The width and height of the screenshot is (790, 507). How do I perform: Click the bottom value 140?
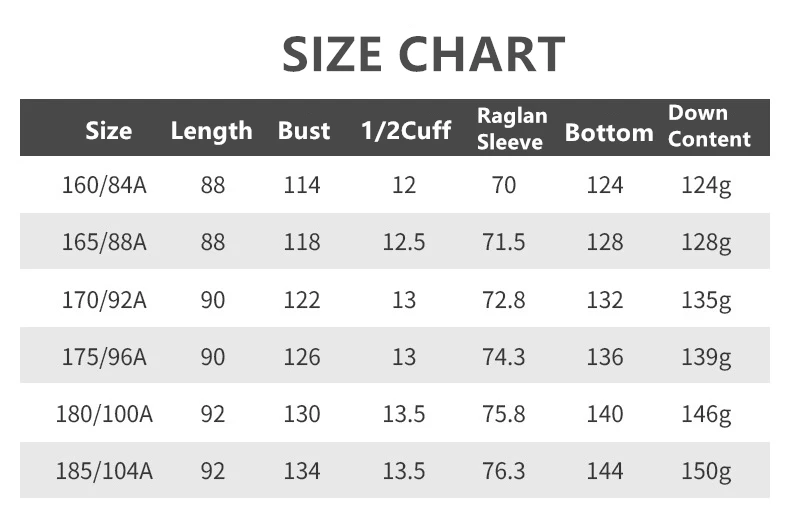pyautogui.click(x=604, y=414)
